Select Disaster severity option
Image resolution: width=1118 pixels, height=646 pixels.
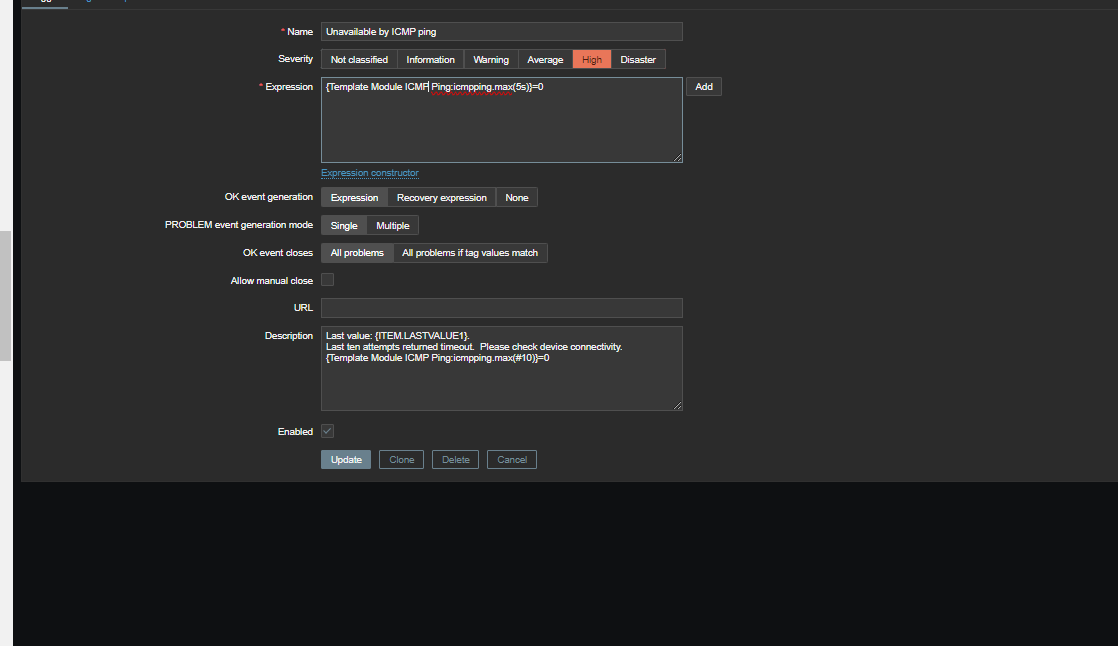[638, 60]
